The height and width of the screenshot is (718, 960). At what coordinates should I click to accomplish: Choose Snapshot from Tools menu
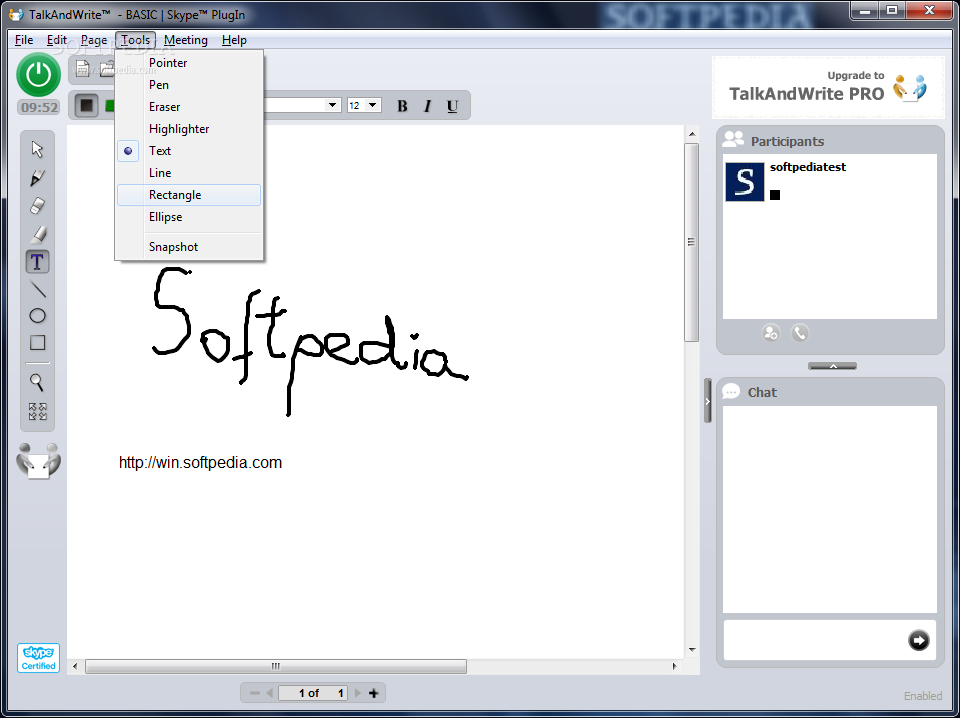click(x=189, y=247)
